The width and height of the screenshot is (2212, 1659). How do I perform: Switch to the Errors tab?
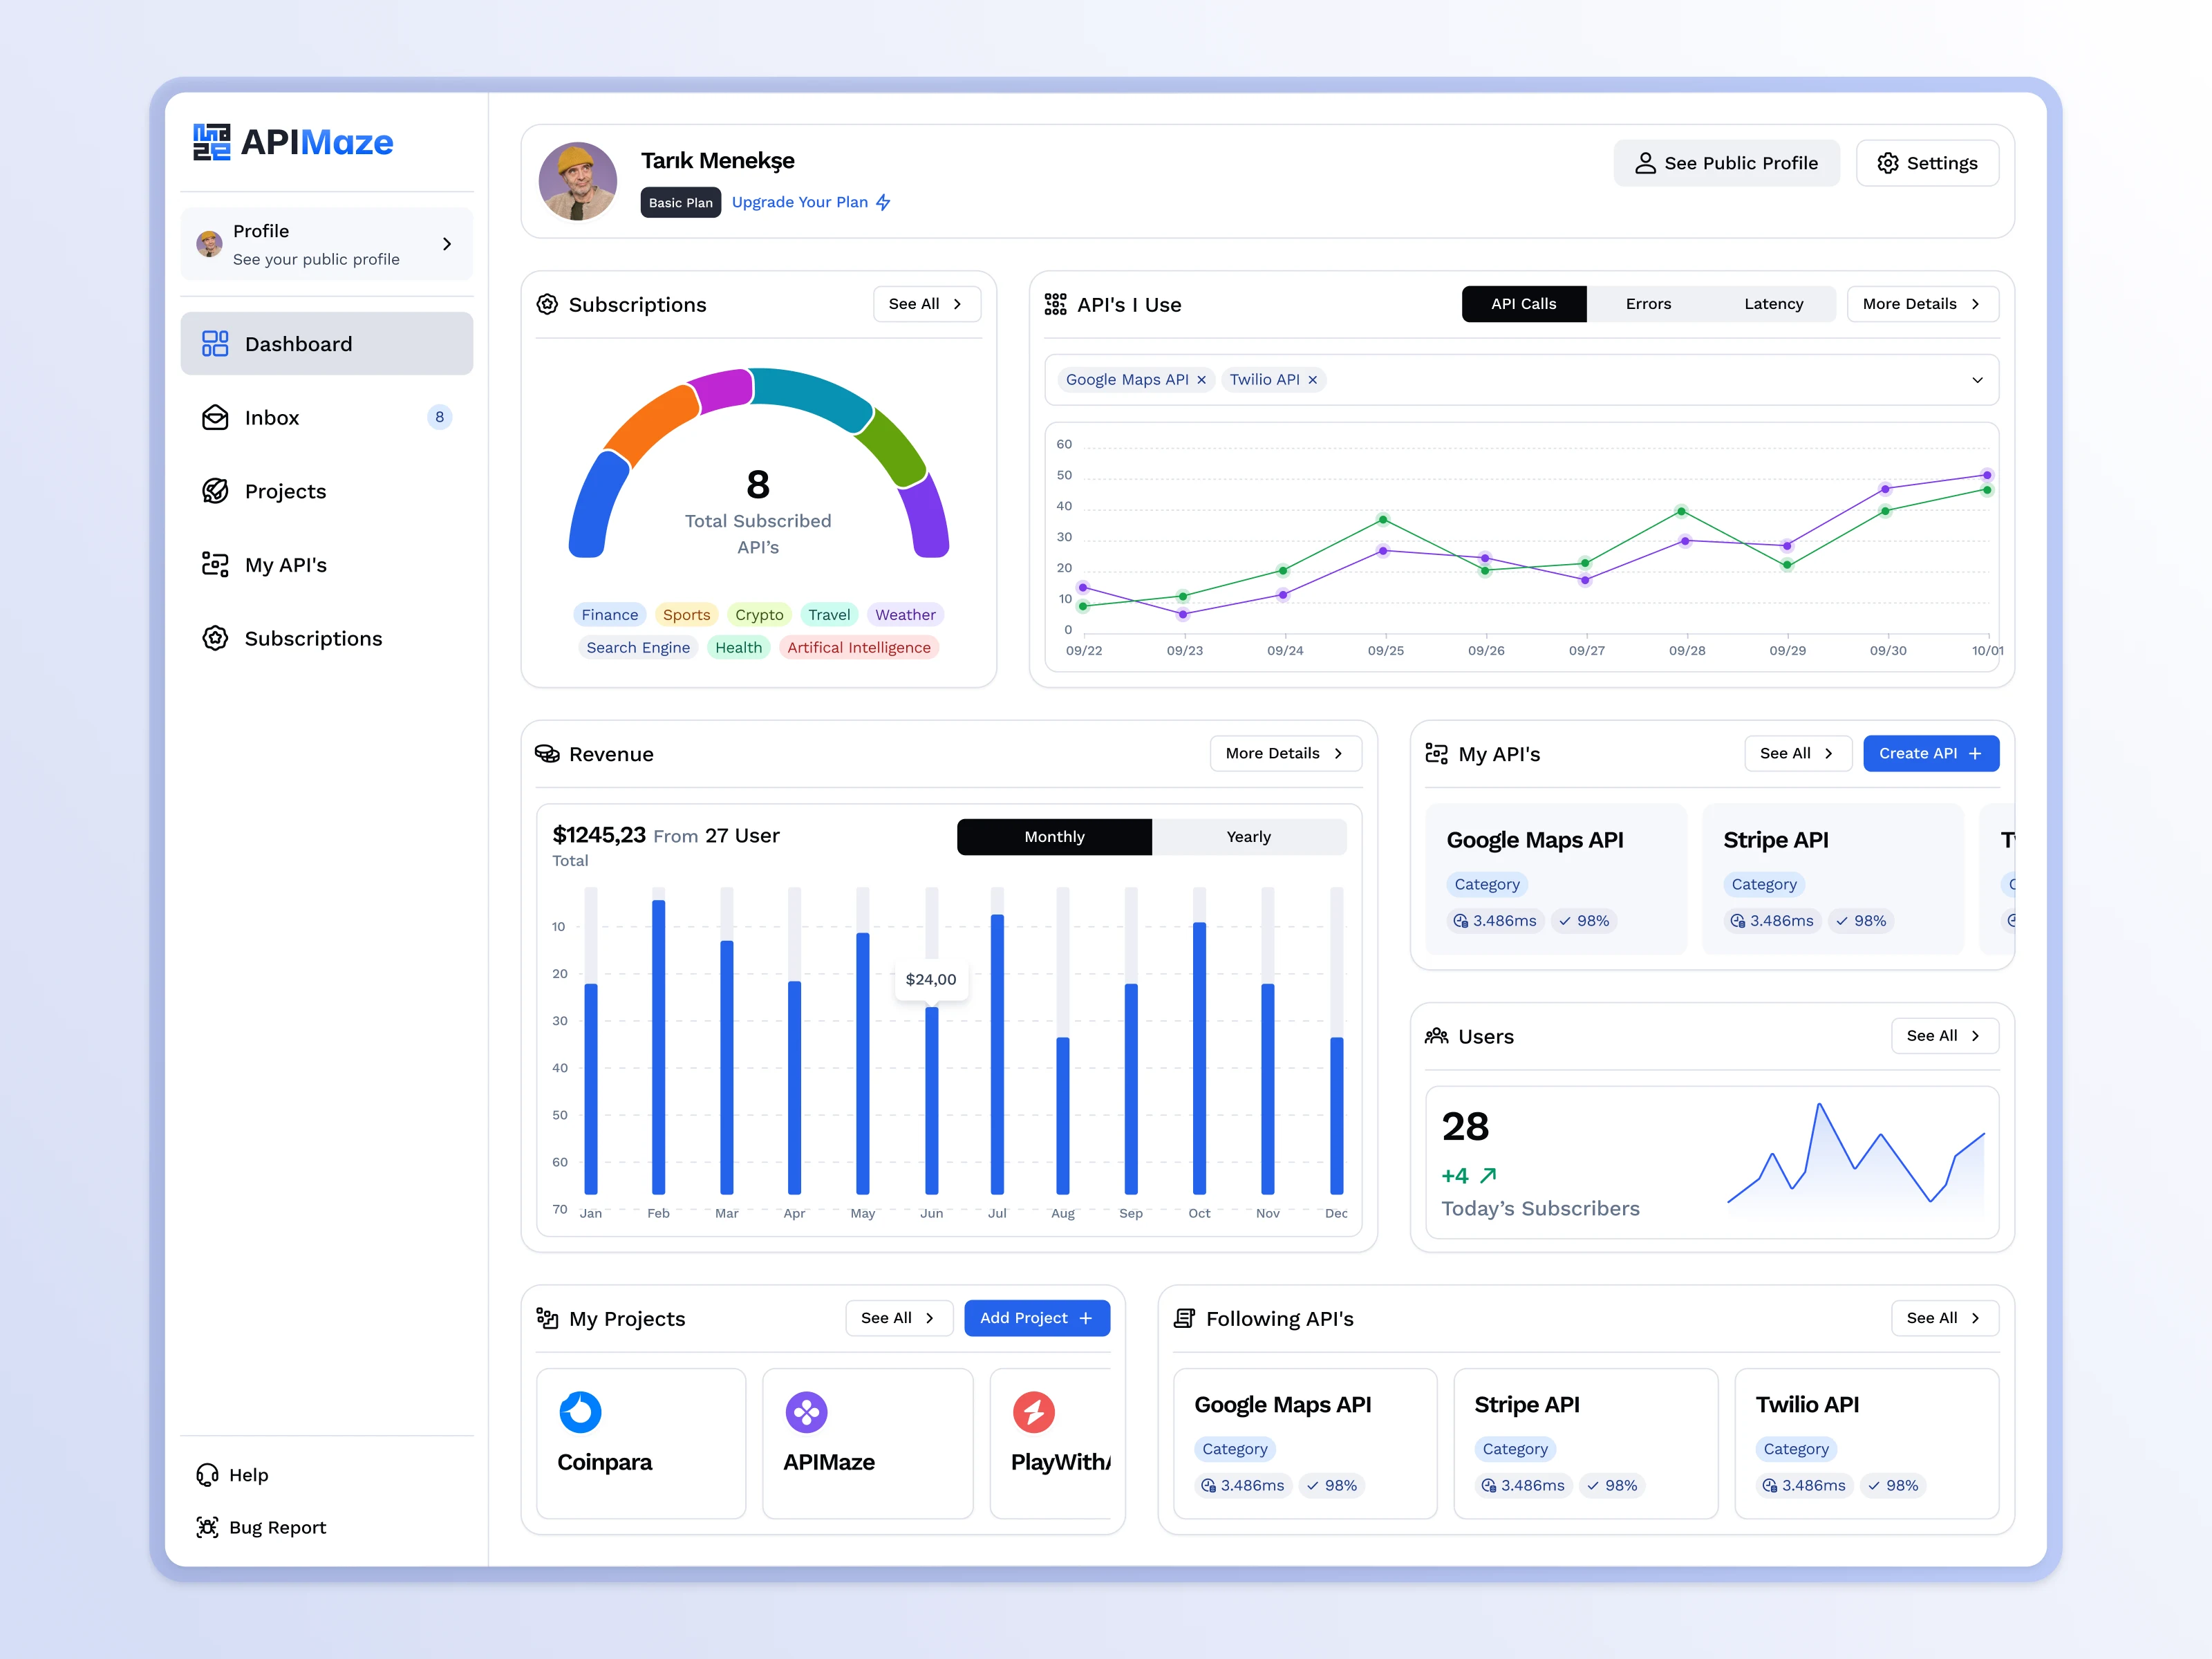[1648, 304]
